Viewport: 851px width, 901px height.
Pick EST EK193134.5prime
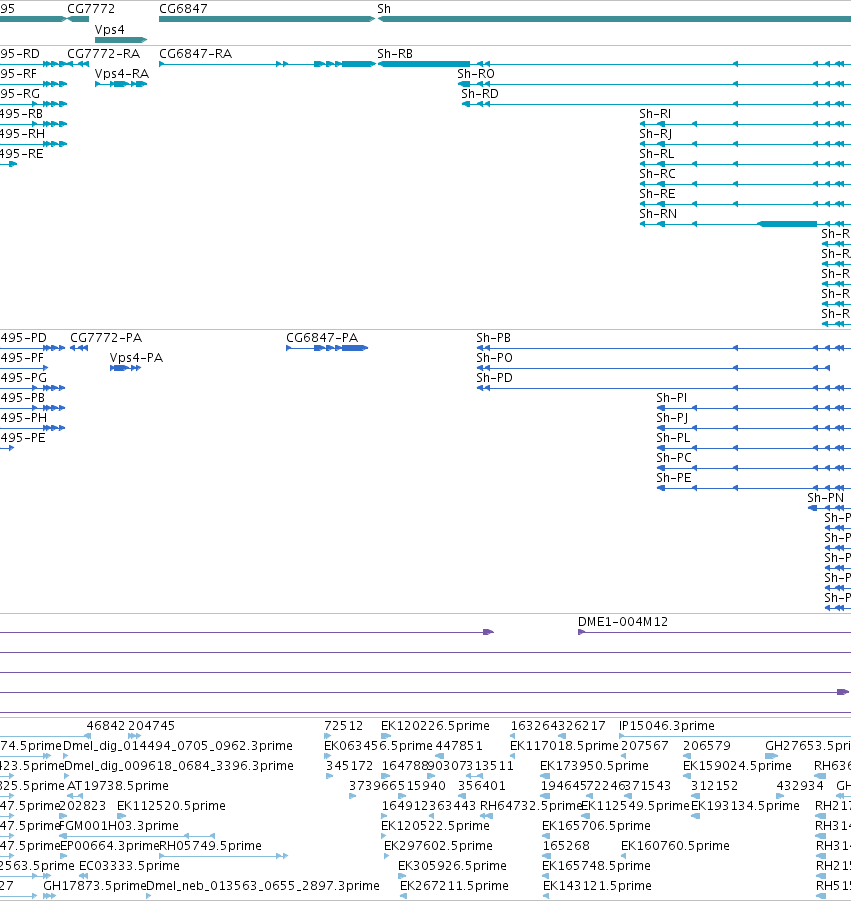[x=745, y=806]
